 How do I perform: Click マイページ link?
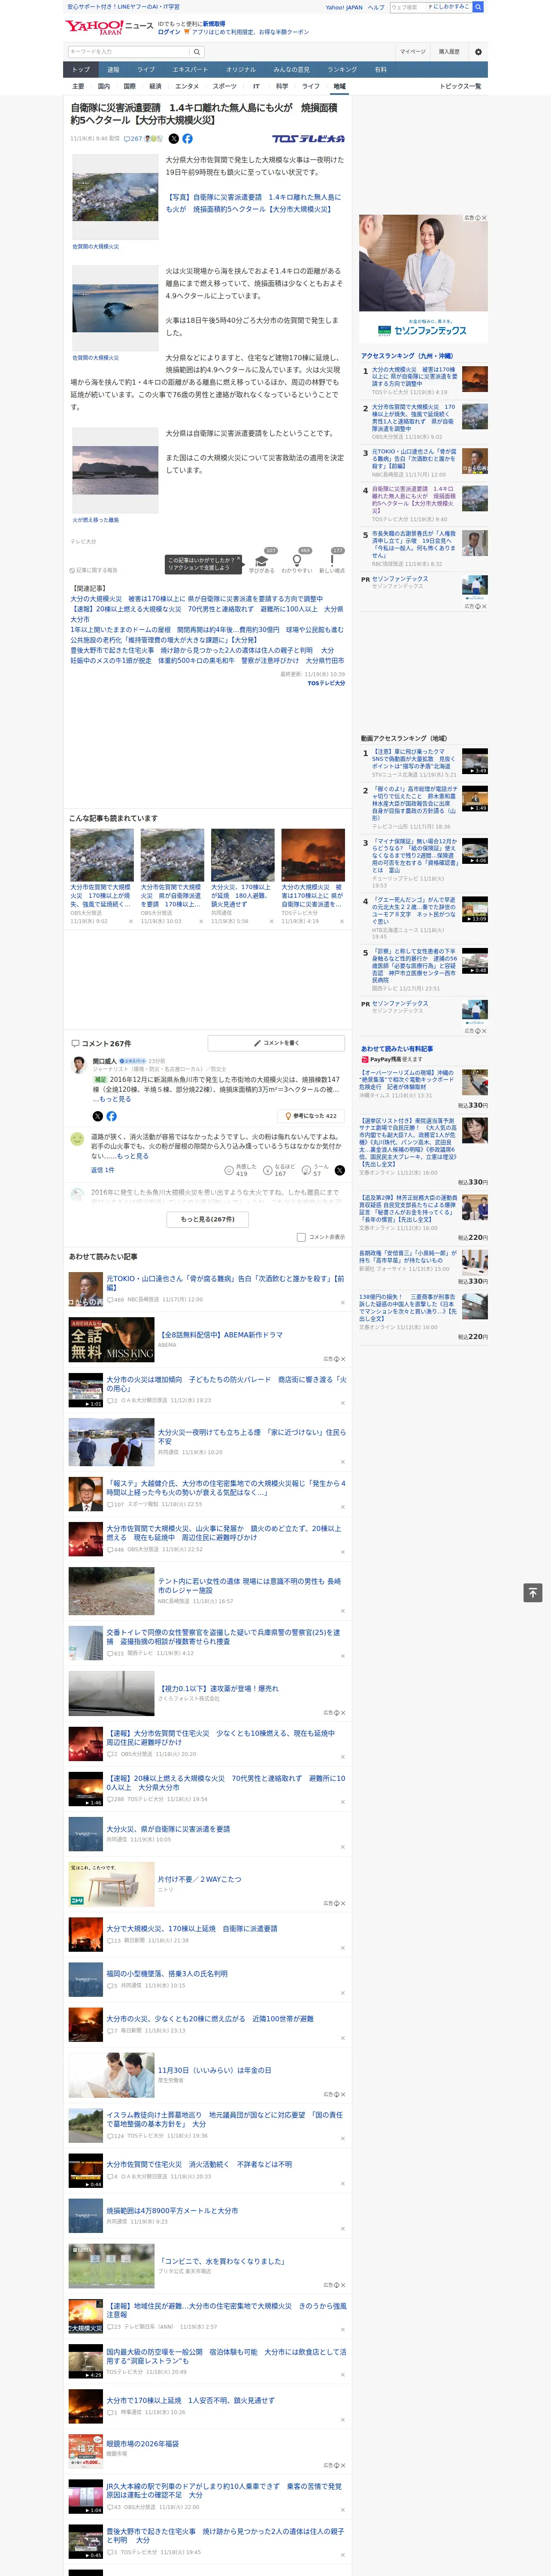(x=413, y=51)
